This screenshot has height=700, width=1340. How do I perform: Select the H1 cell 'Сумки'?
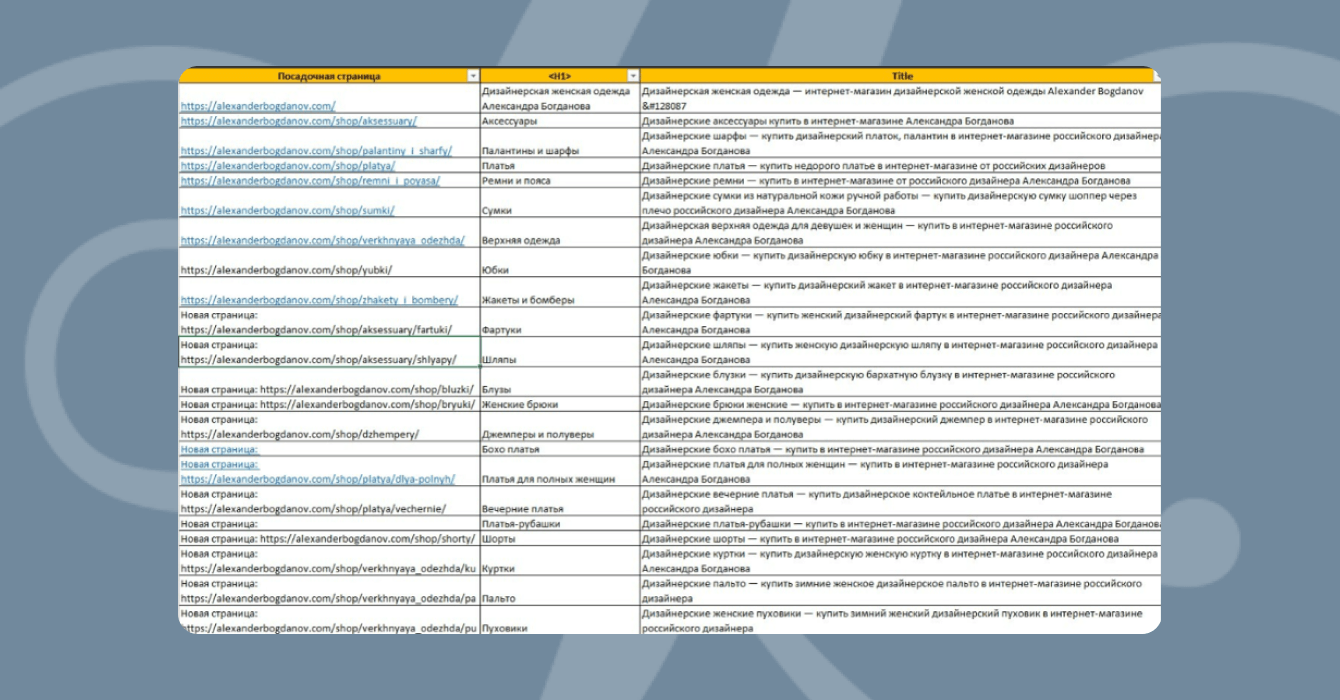560,203
